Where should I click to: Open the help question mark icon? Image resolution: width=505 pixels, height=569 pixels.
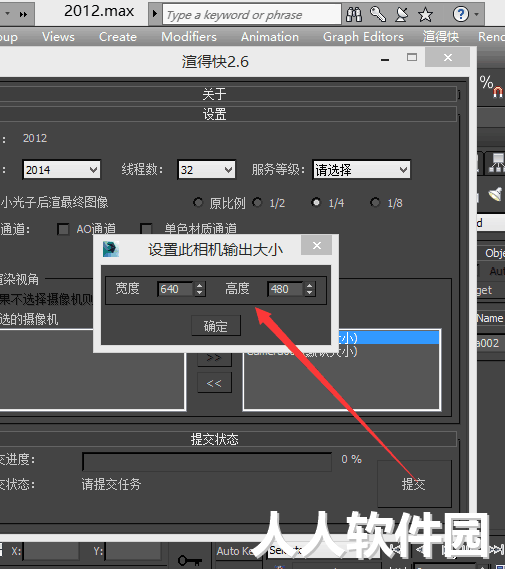point(461,15)
